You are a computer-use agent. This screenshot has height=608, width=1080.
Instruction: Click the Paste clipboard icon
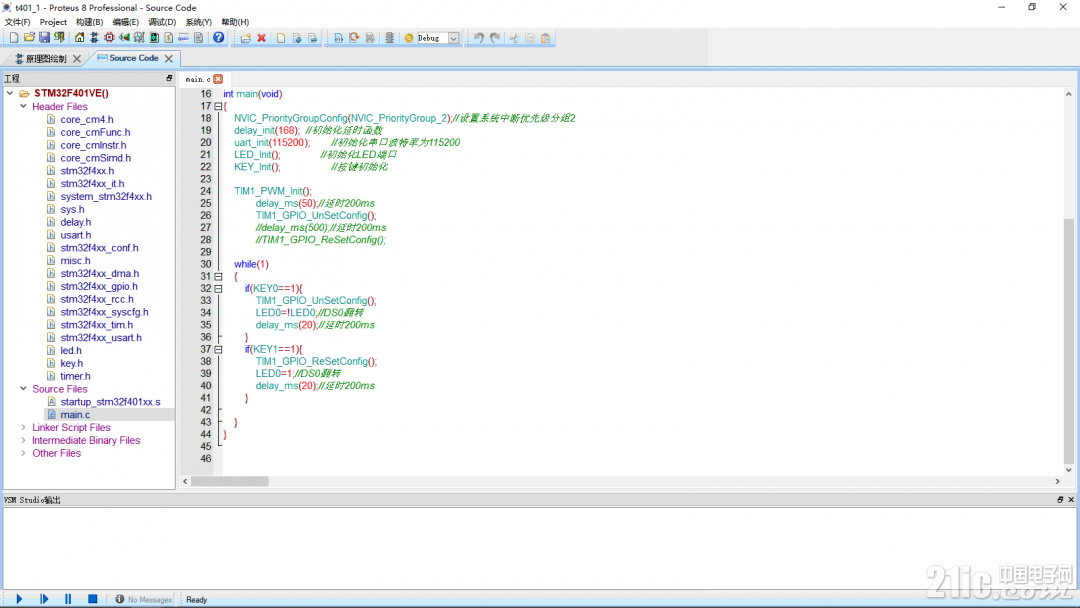click(546, 38)
